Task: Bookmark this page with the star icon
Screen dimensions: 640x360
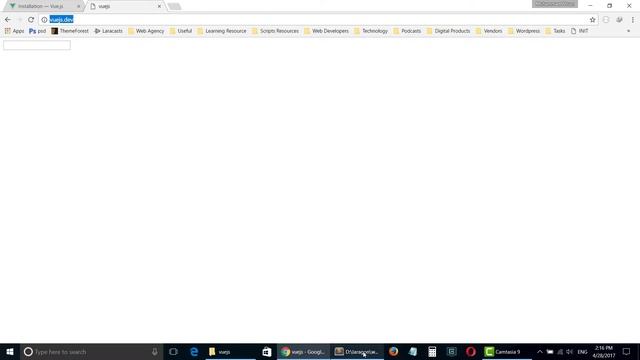Action: (x=592, y=20)
